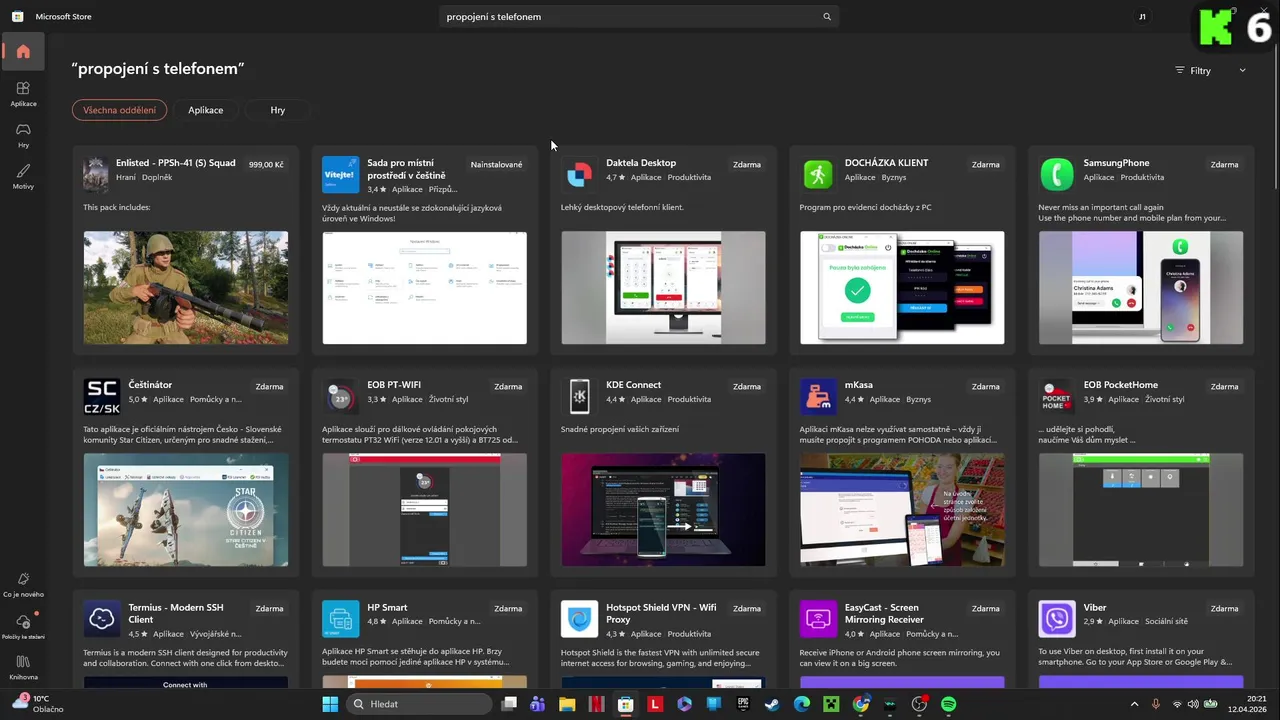Open the J1 user profile button
The height and width of the screenshot is (720, 1280).
point(1142,17)
